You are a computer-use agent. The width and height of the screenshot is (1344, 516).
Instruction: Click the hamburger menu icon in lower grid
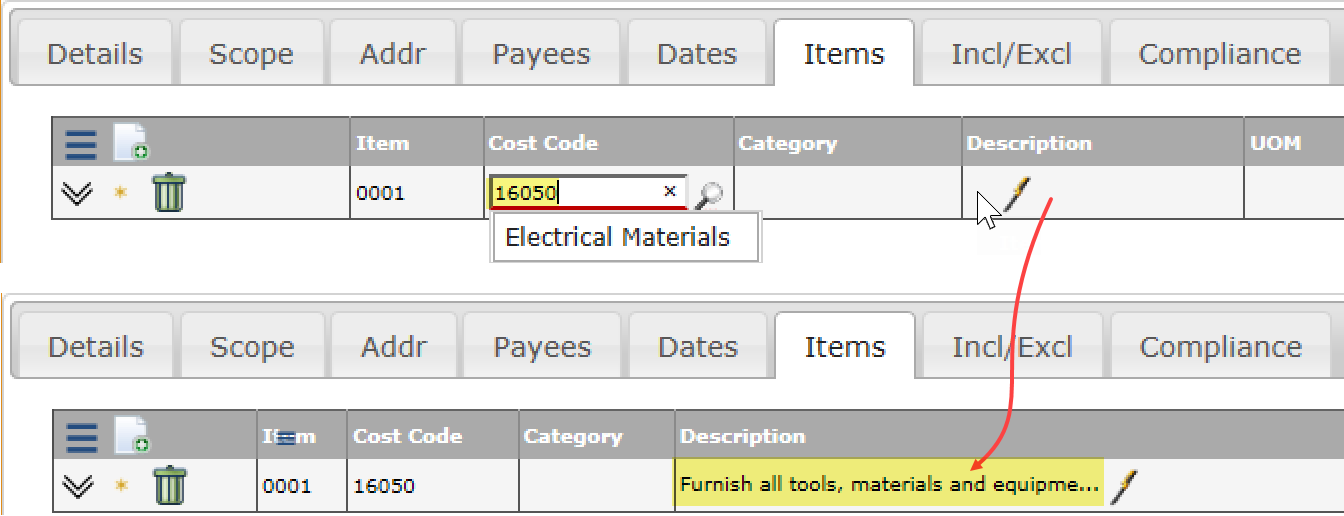[81, 437]
